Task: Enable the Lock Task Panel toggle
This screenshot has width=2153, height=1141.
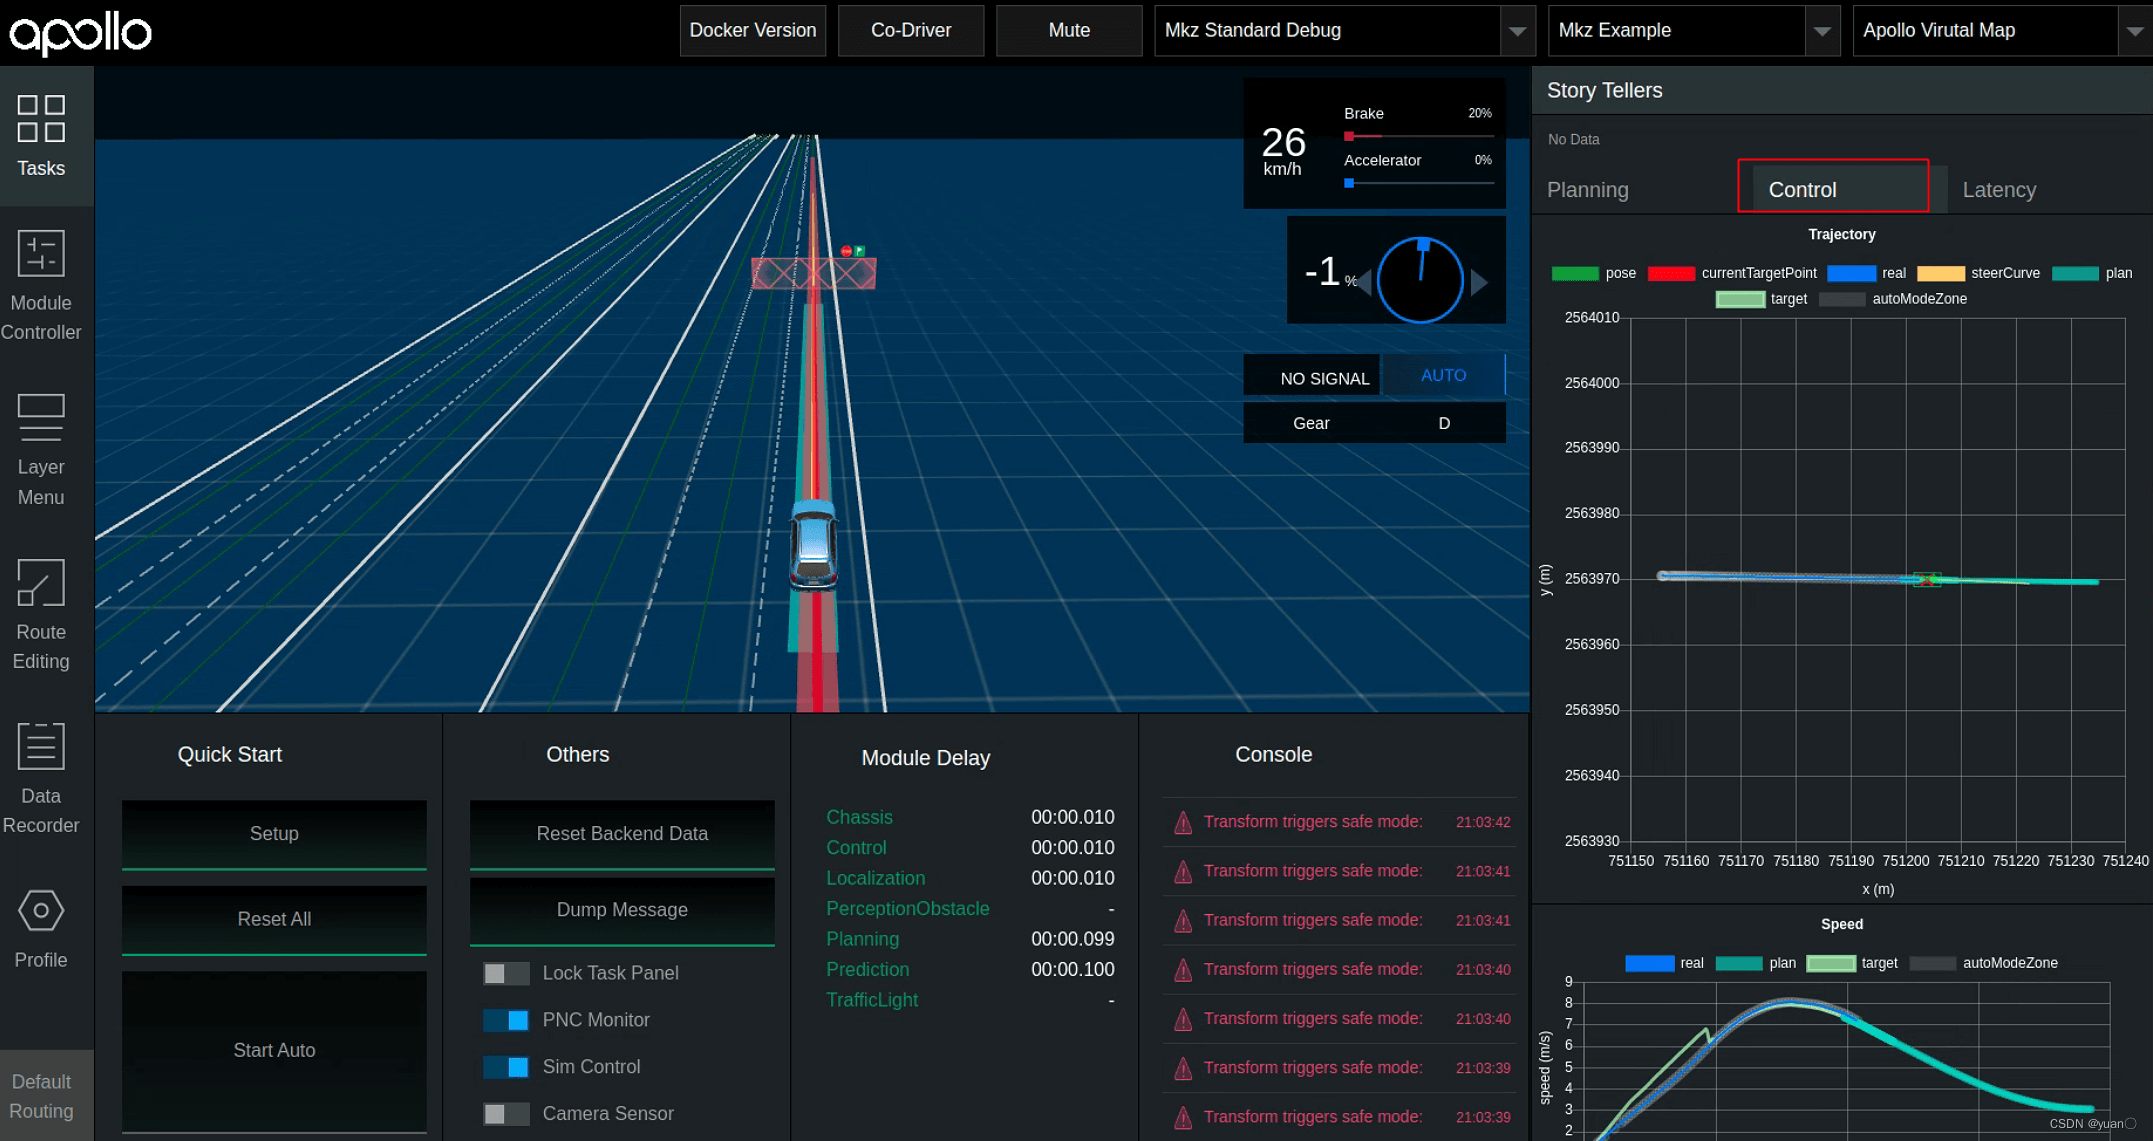Action: (x=506, y=973)
